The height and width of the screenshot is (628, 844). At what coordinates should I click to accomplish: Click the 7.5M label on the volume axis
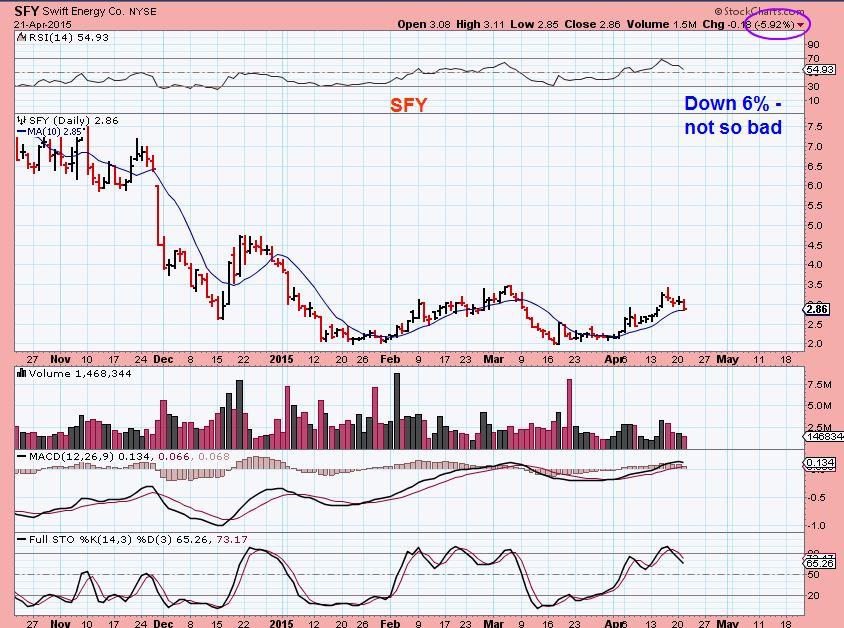pos(820,384)
